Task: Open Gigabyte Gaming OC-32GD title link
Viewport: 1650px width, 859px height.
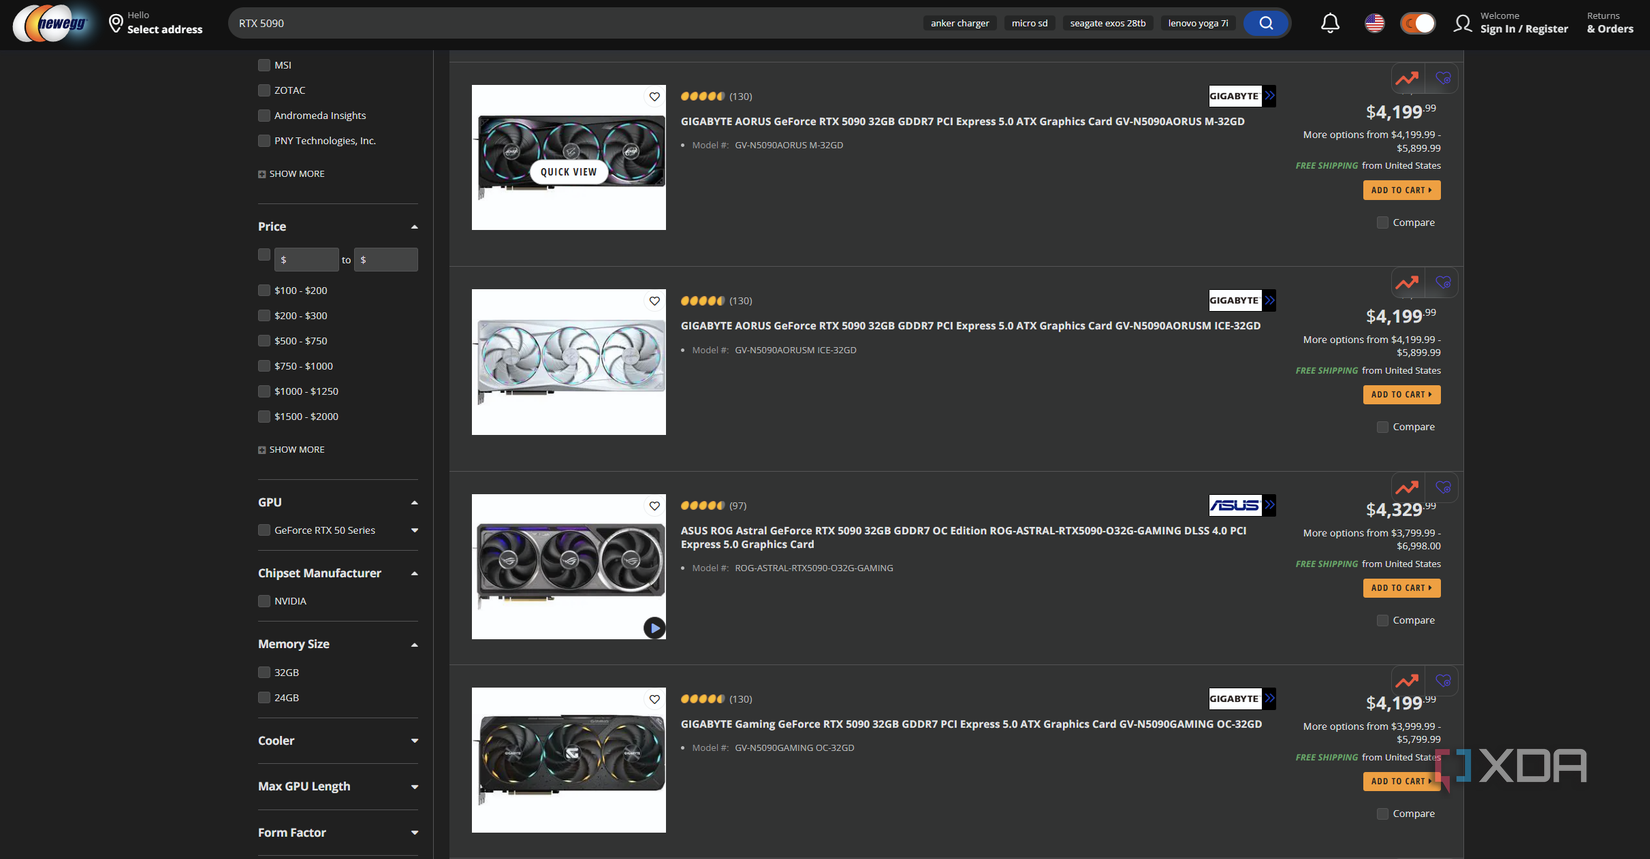Action: [x=971, y=724]
